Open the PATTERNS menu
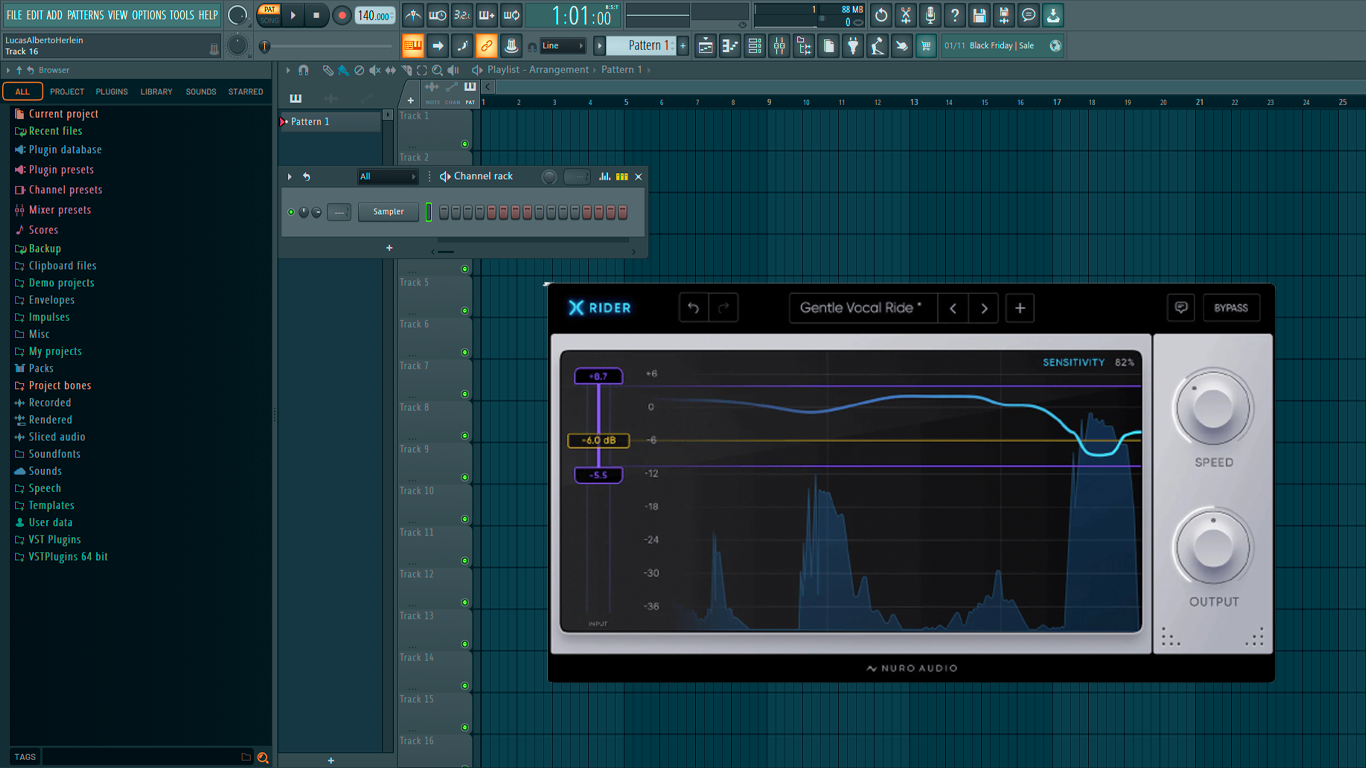 (x=85, y=15)
